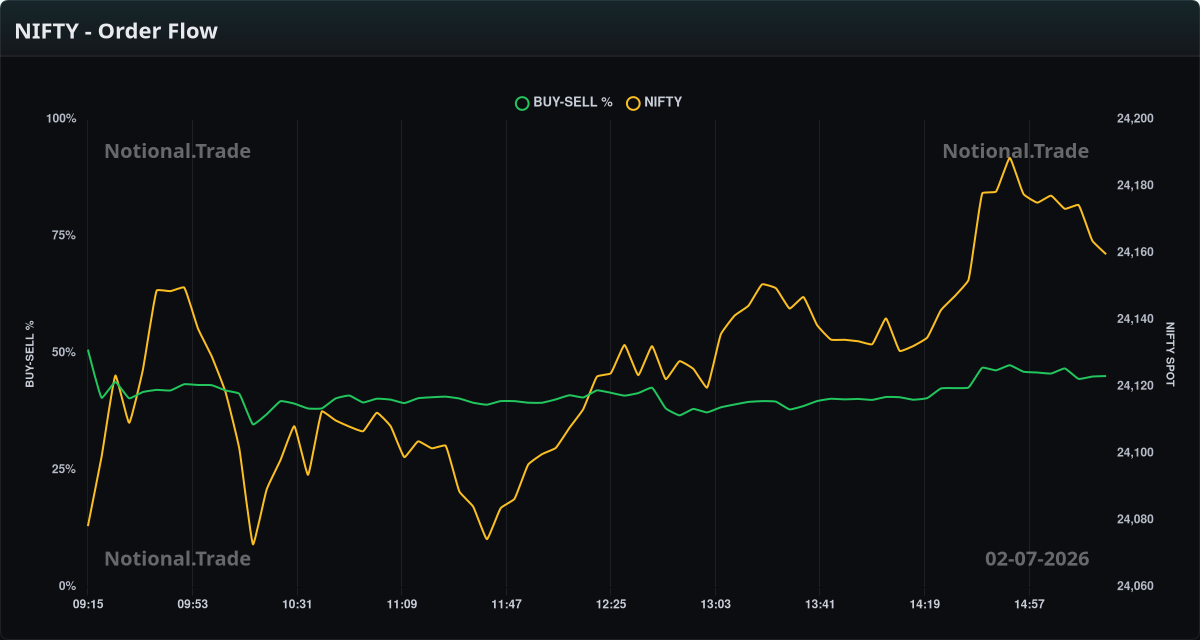Toggle the NIFTY legend series

coord(654,102)
